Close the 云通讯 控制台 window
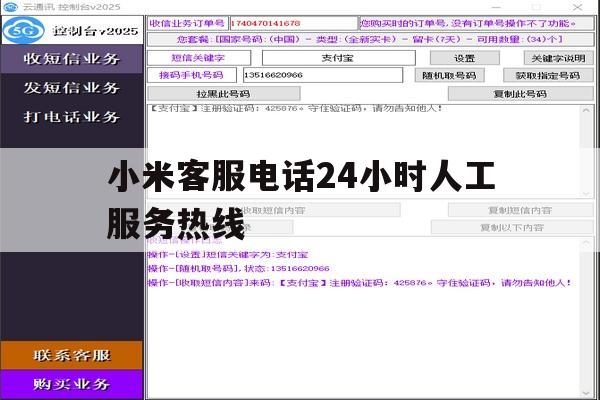The height and width of the screenshot is (400, 600). 577,7
